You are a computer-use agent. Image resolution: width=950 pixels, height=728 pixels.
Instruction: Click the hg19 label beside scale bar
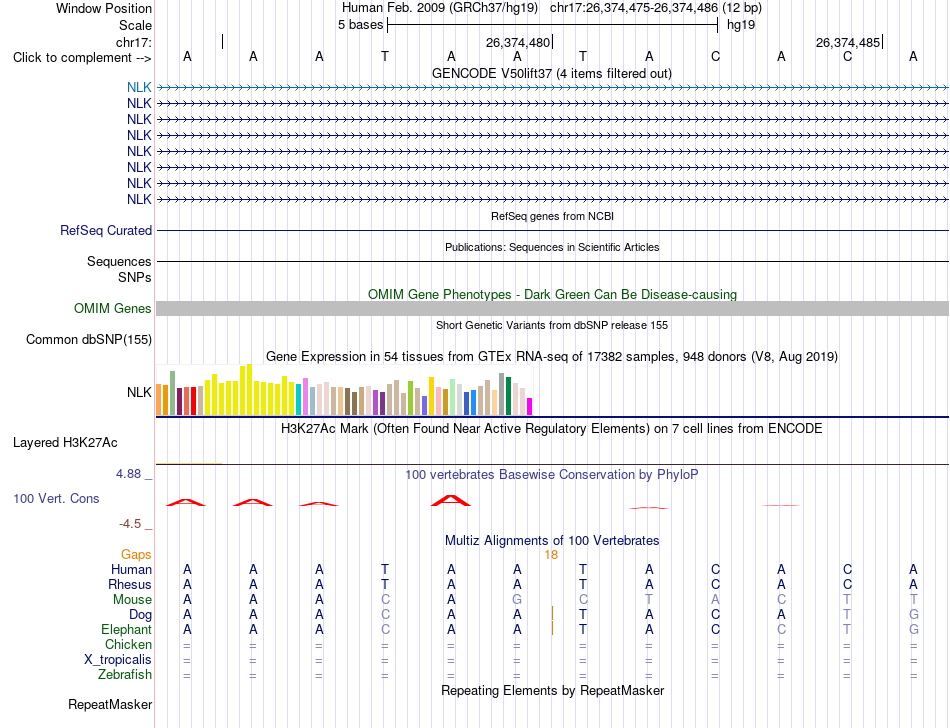pyautogui.click(x=741, y=25)
